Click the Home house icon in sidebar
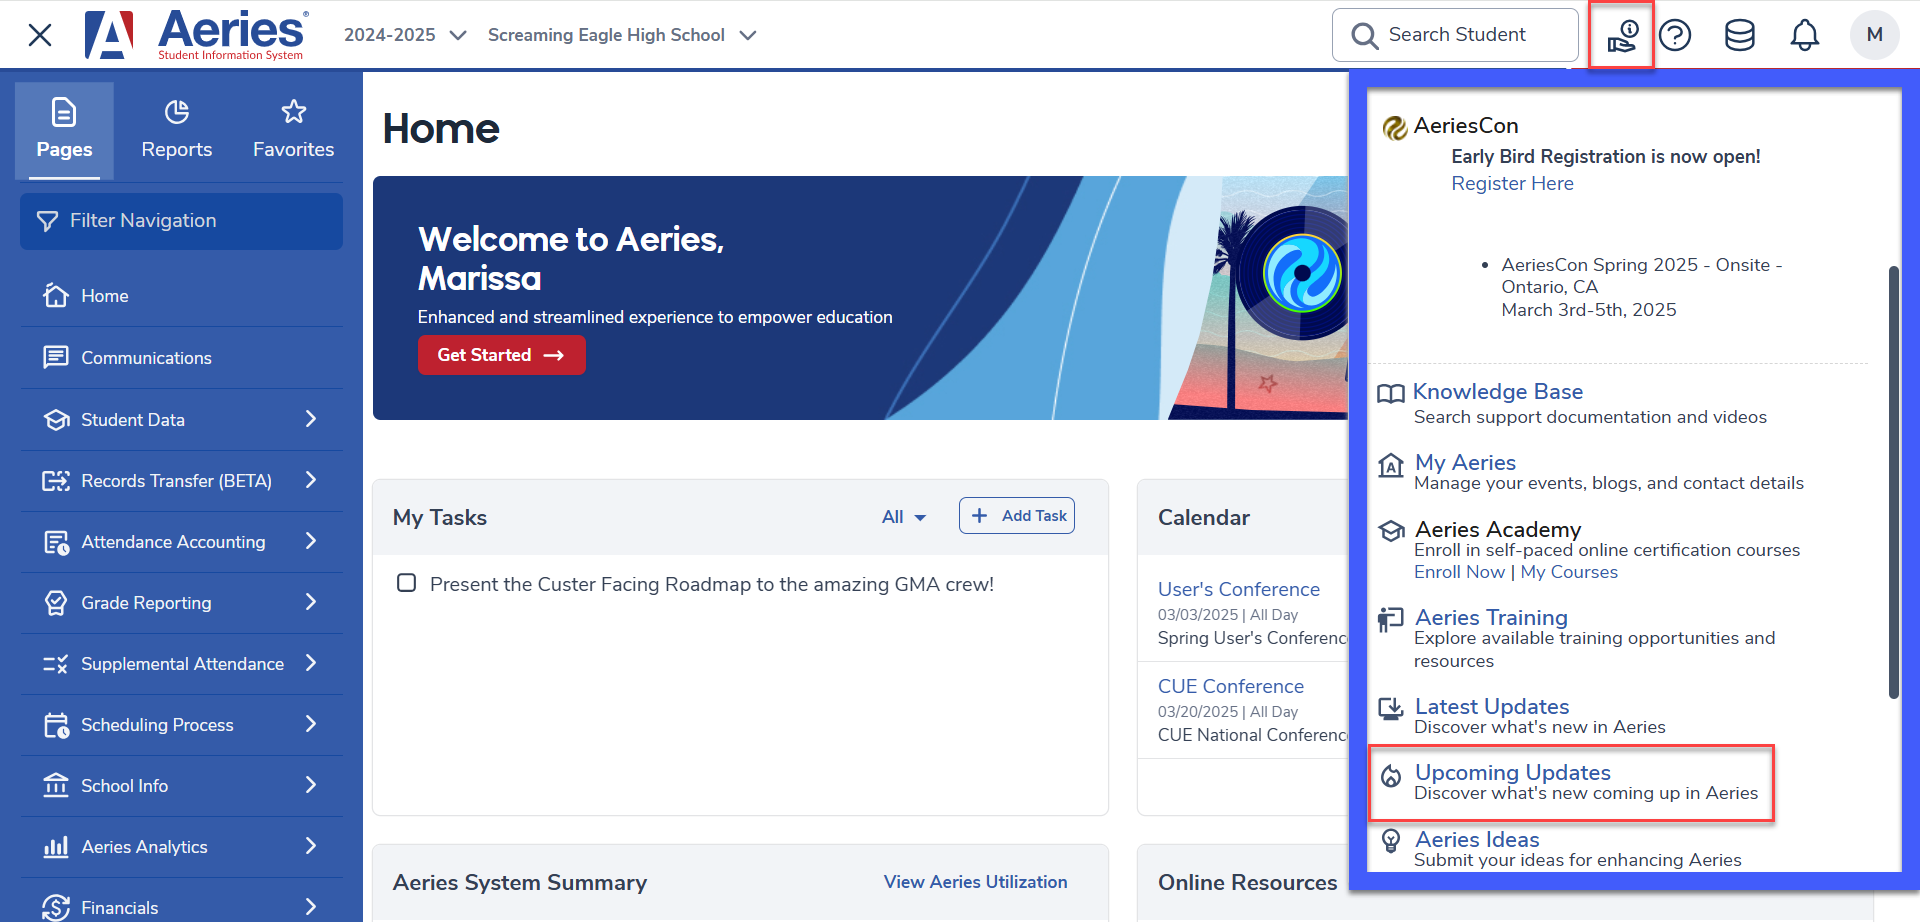The width and height of the screenshot is (1920, 922). 56,296
